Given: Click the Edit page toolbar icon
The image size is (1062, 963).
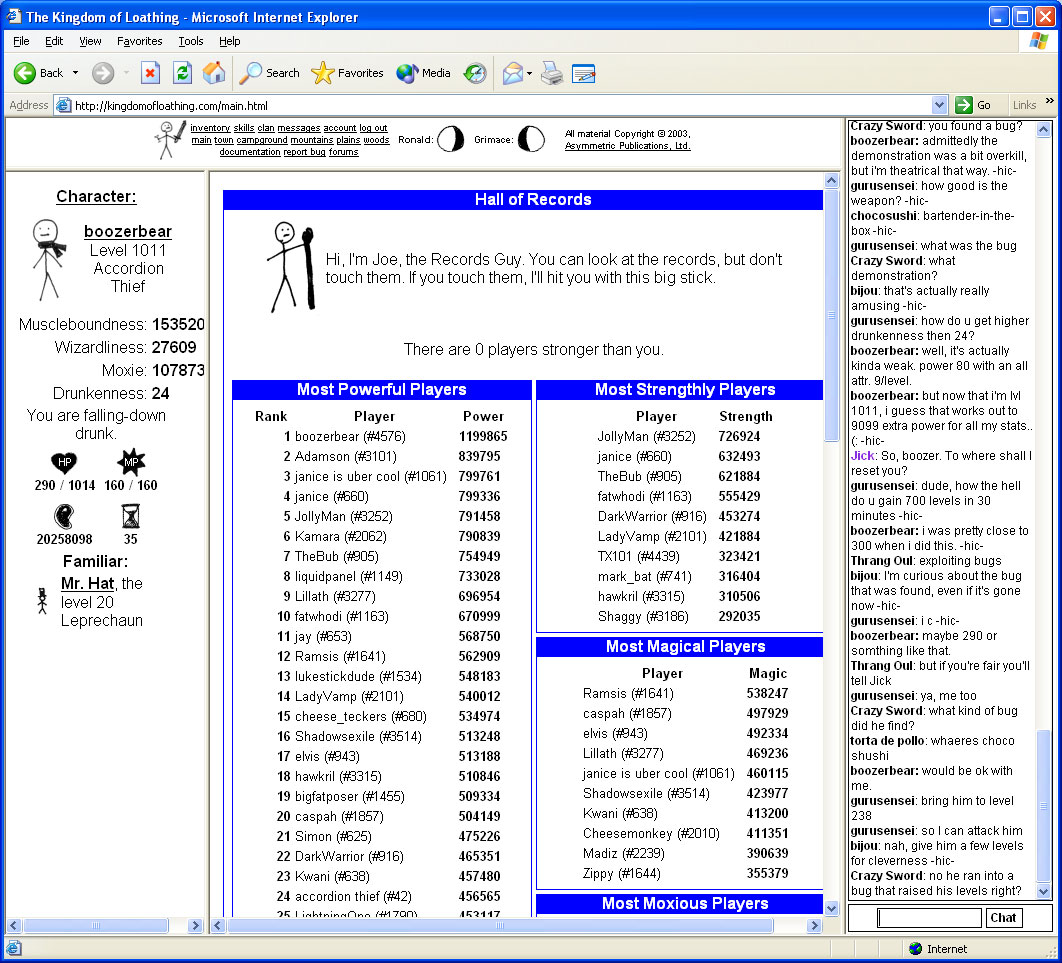Looking at the screenshot, I should (584, 73).
